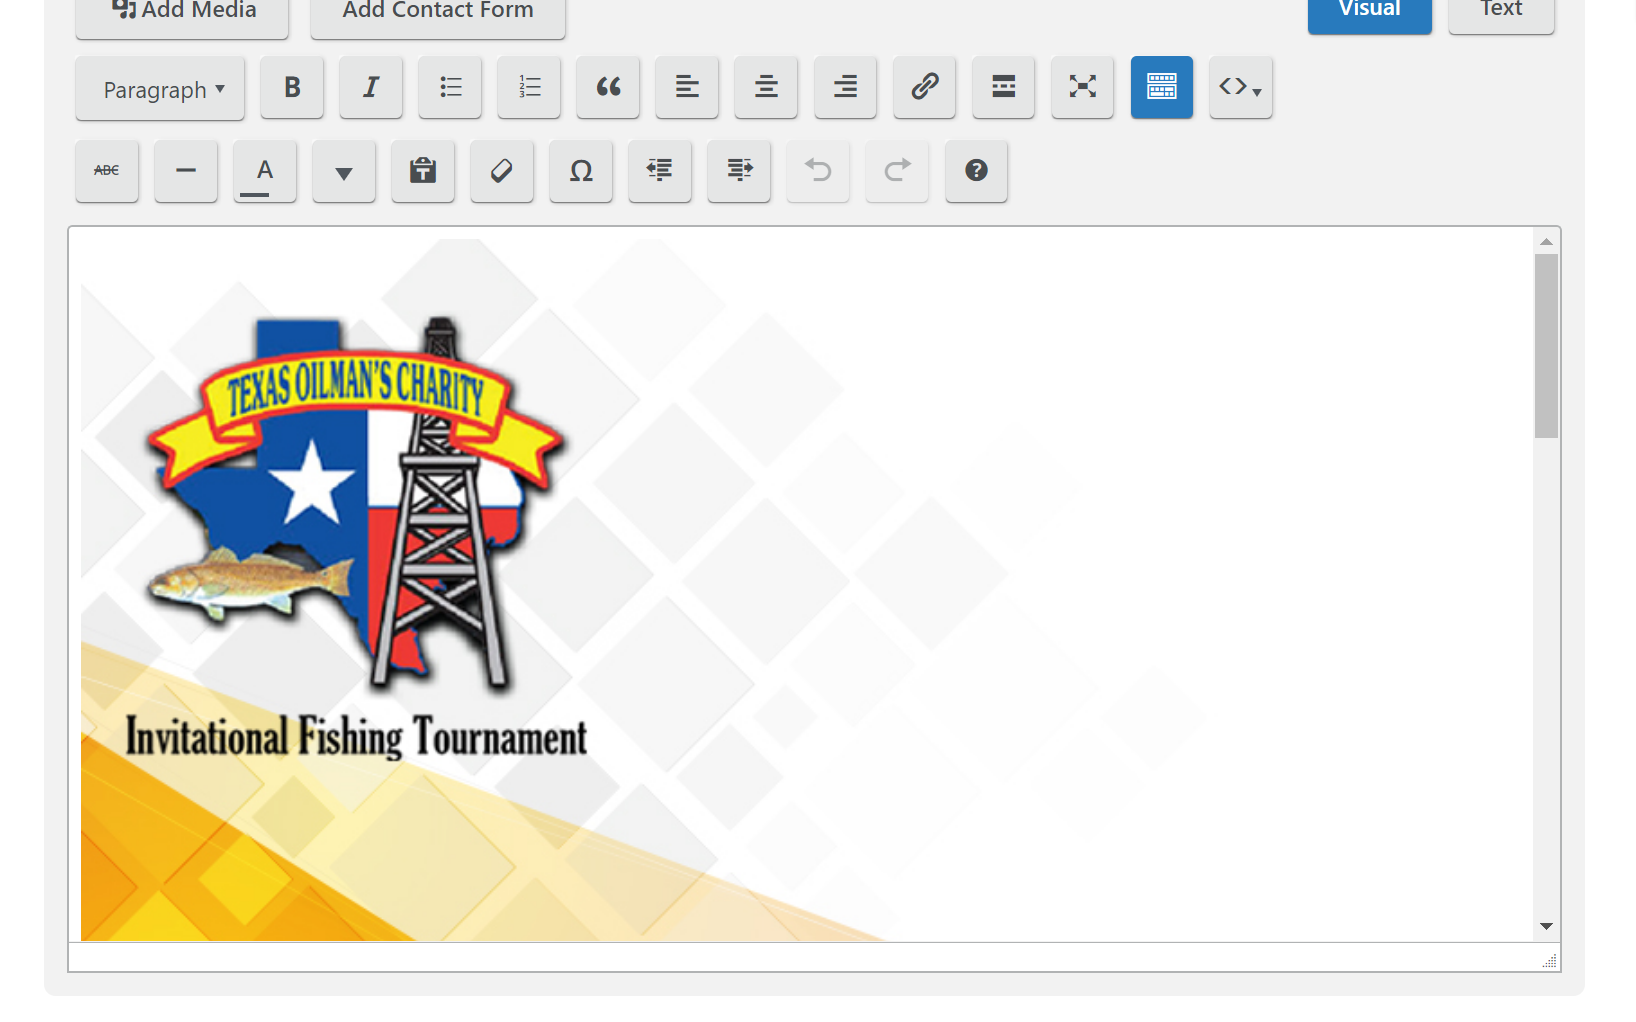Align text left
Screen dimensions: 1636x1022
[687, 88]
